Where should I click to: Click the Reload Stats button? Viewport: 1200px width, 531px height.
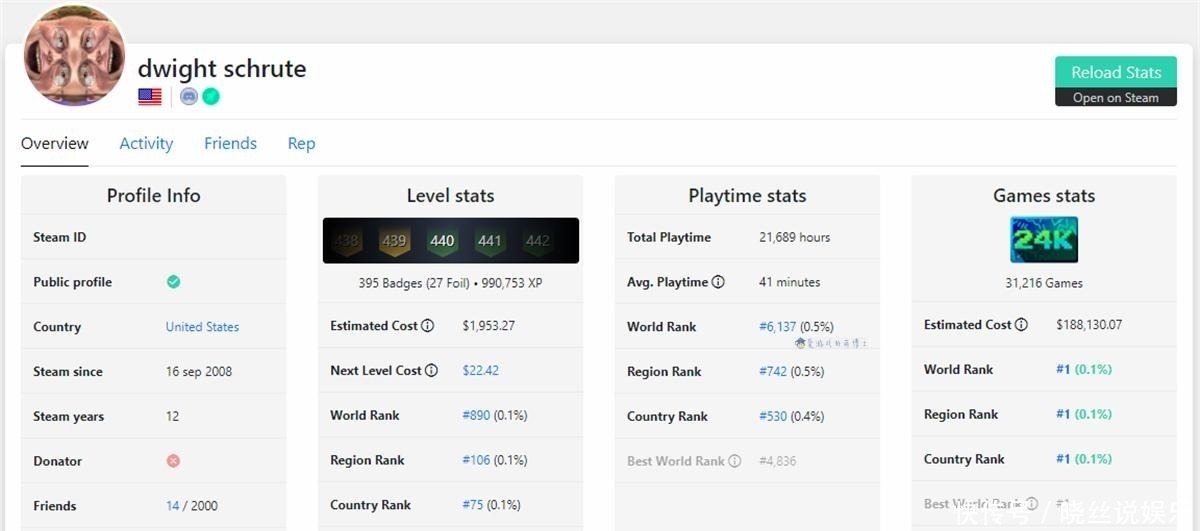point(1116,72)
